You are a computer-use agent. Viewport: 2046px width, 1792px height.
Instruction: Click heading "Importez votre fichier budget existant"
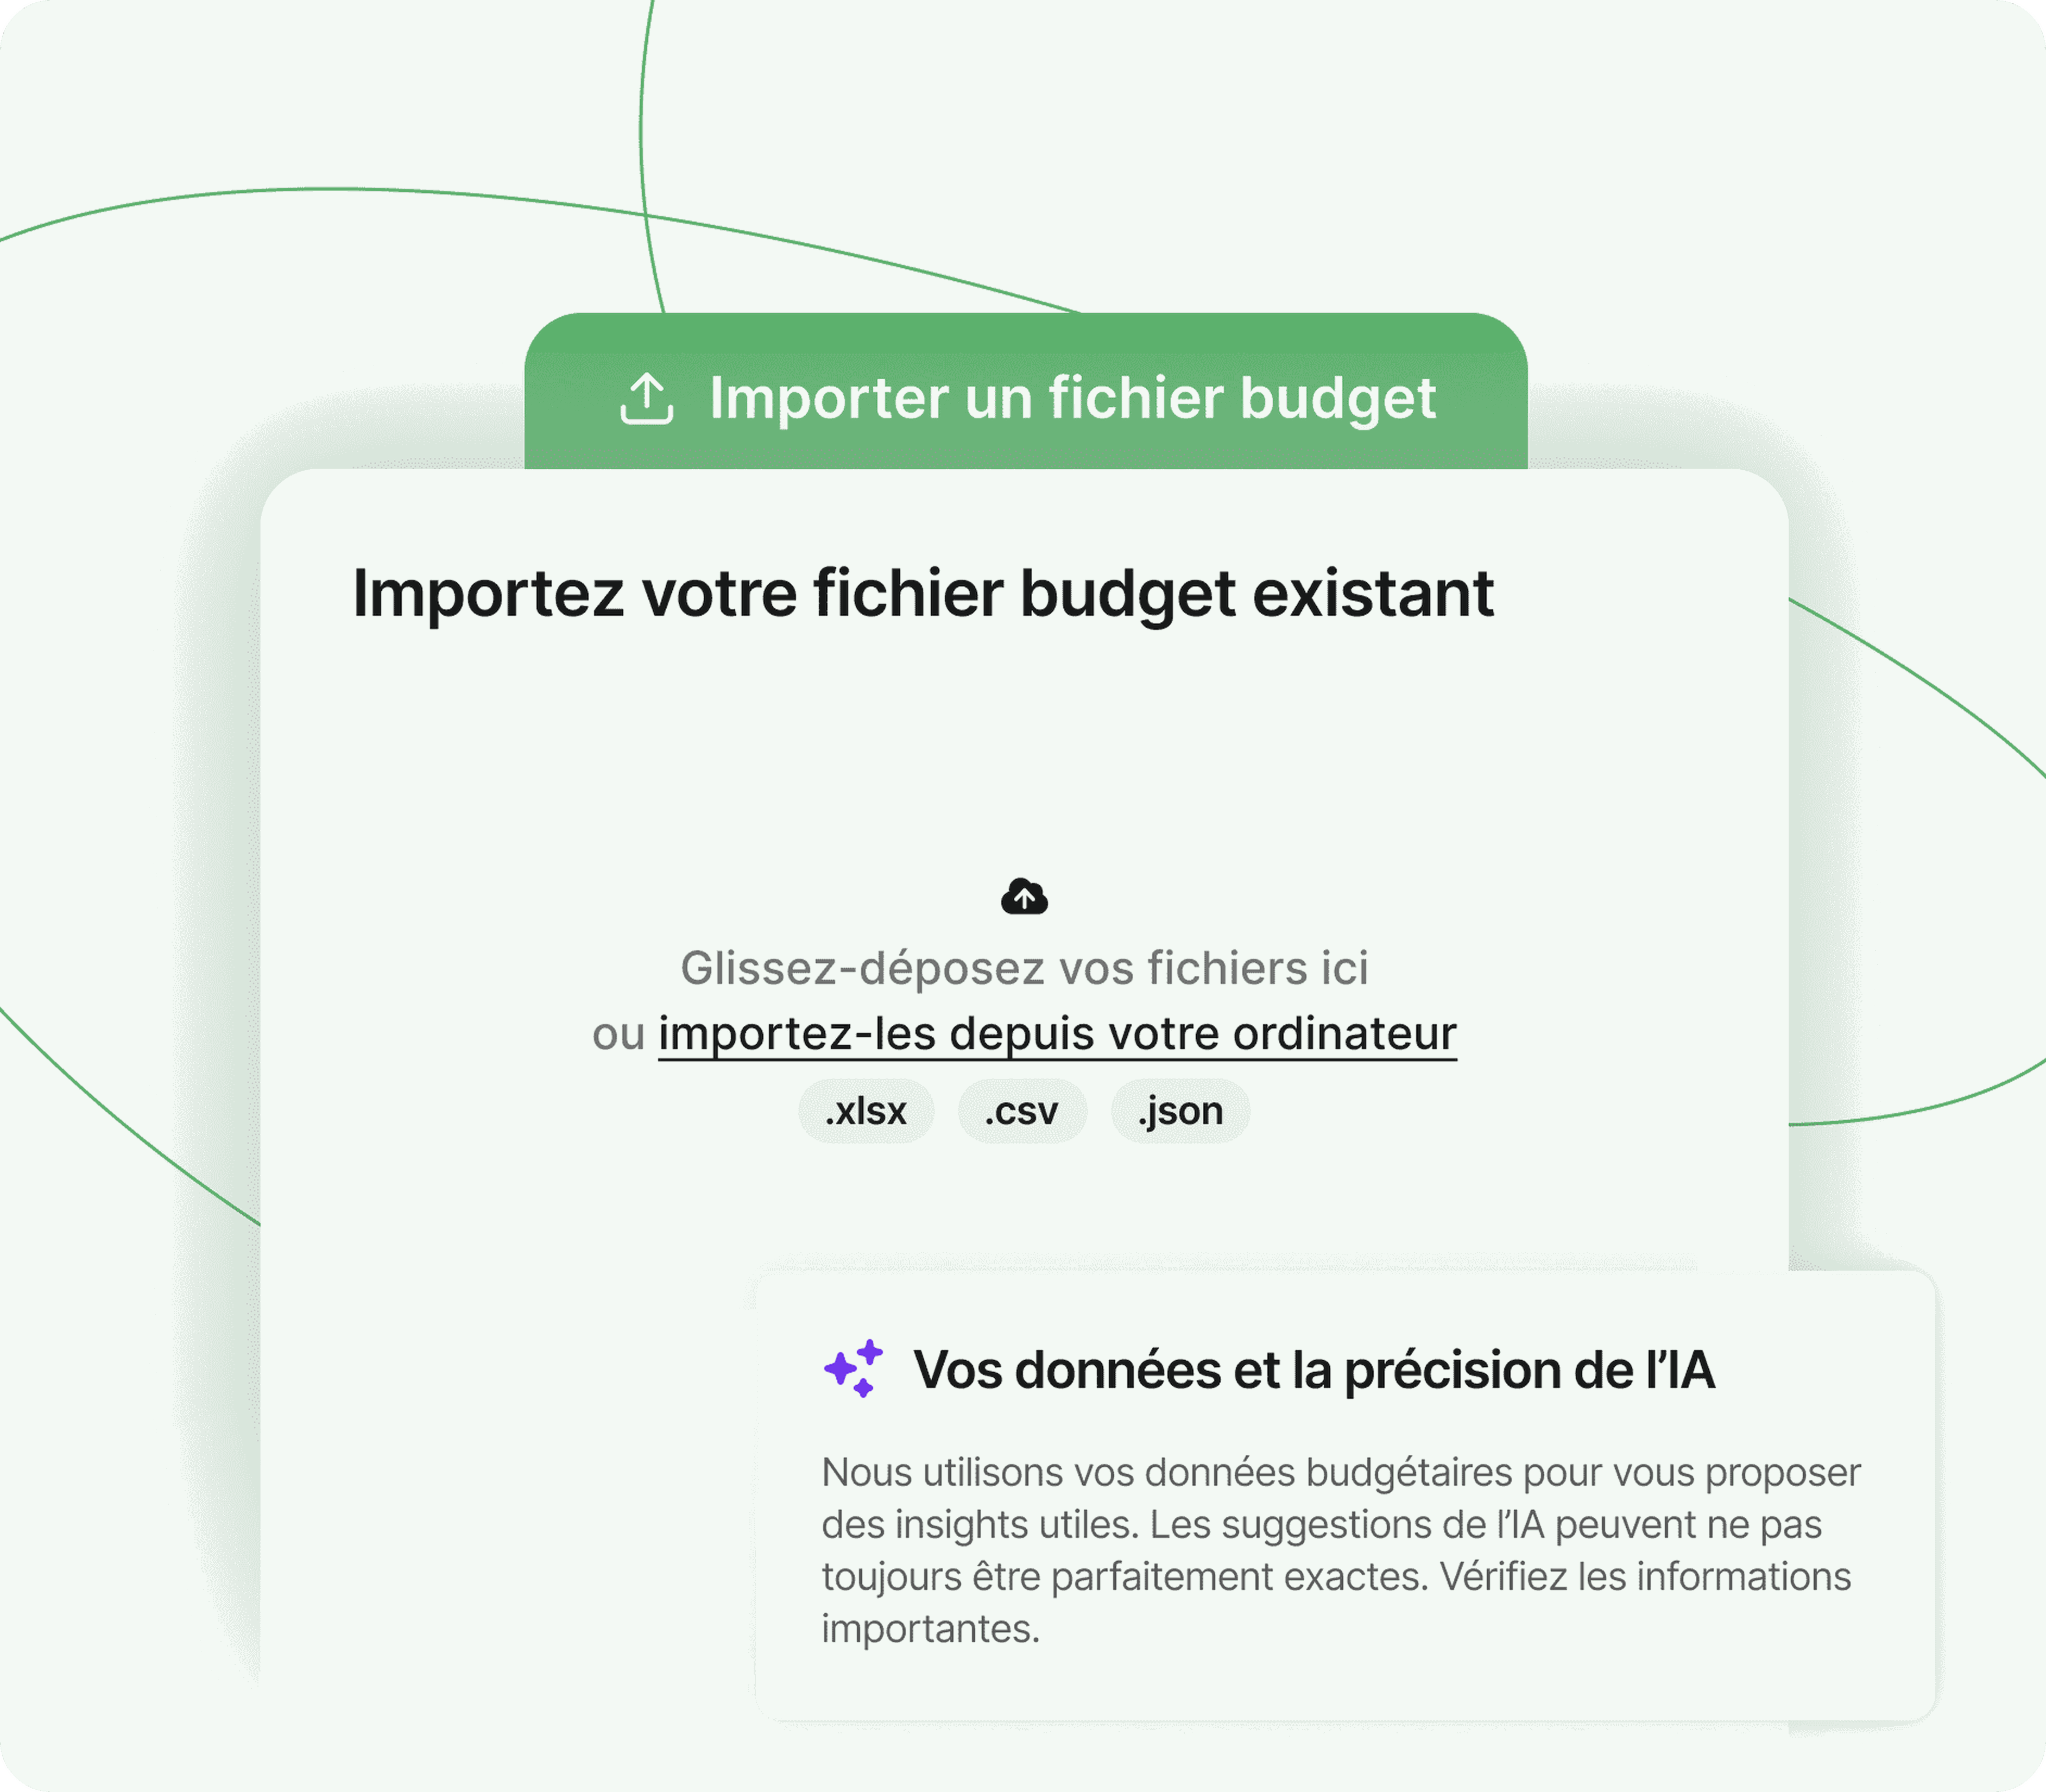pyautogui.click(x=923, y=594)
